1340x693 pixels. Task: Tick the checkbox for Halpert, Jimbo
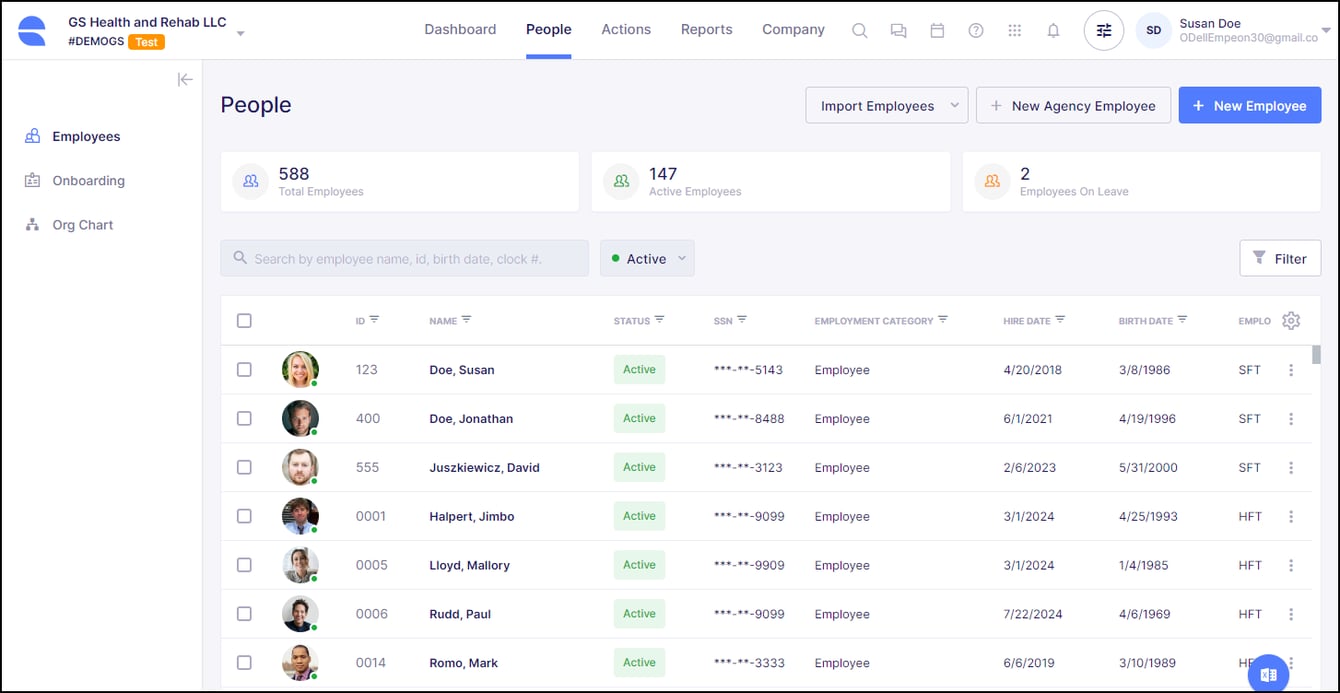[x=244, y=516]
